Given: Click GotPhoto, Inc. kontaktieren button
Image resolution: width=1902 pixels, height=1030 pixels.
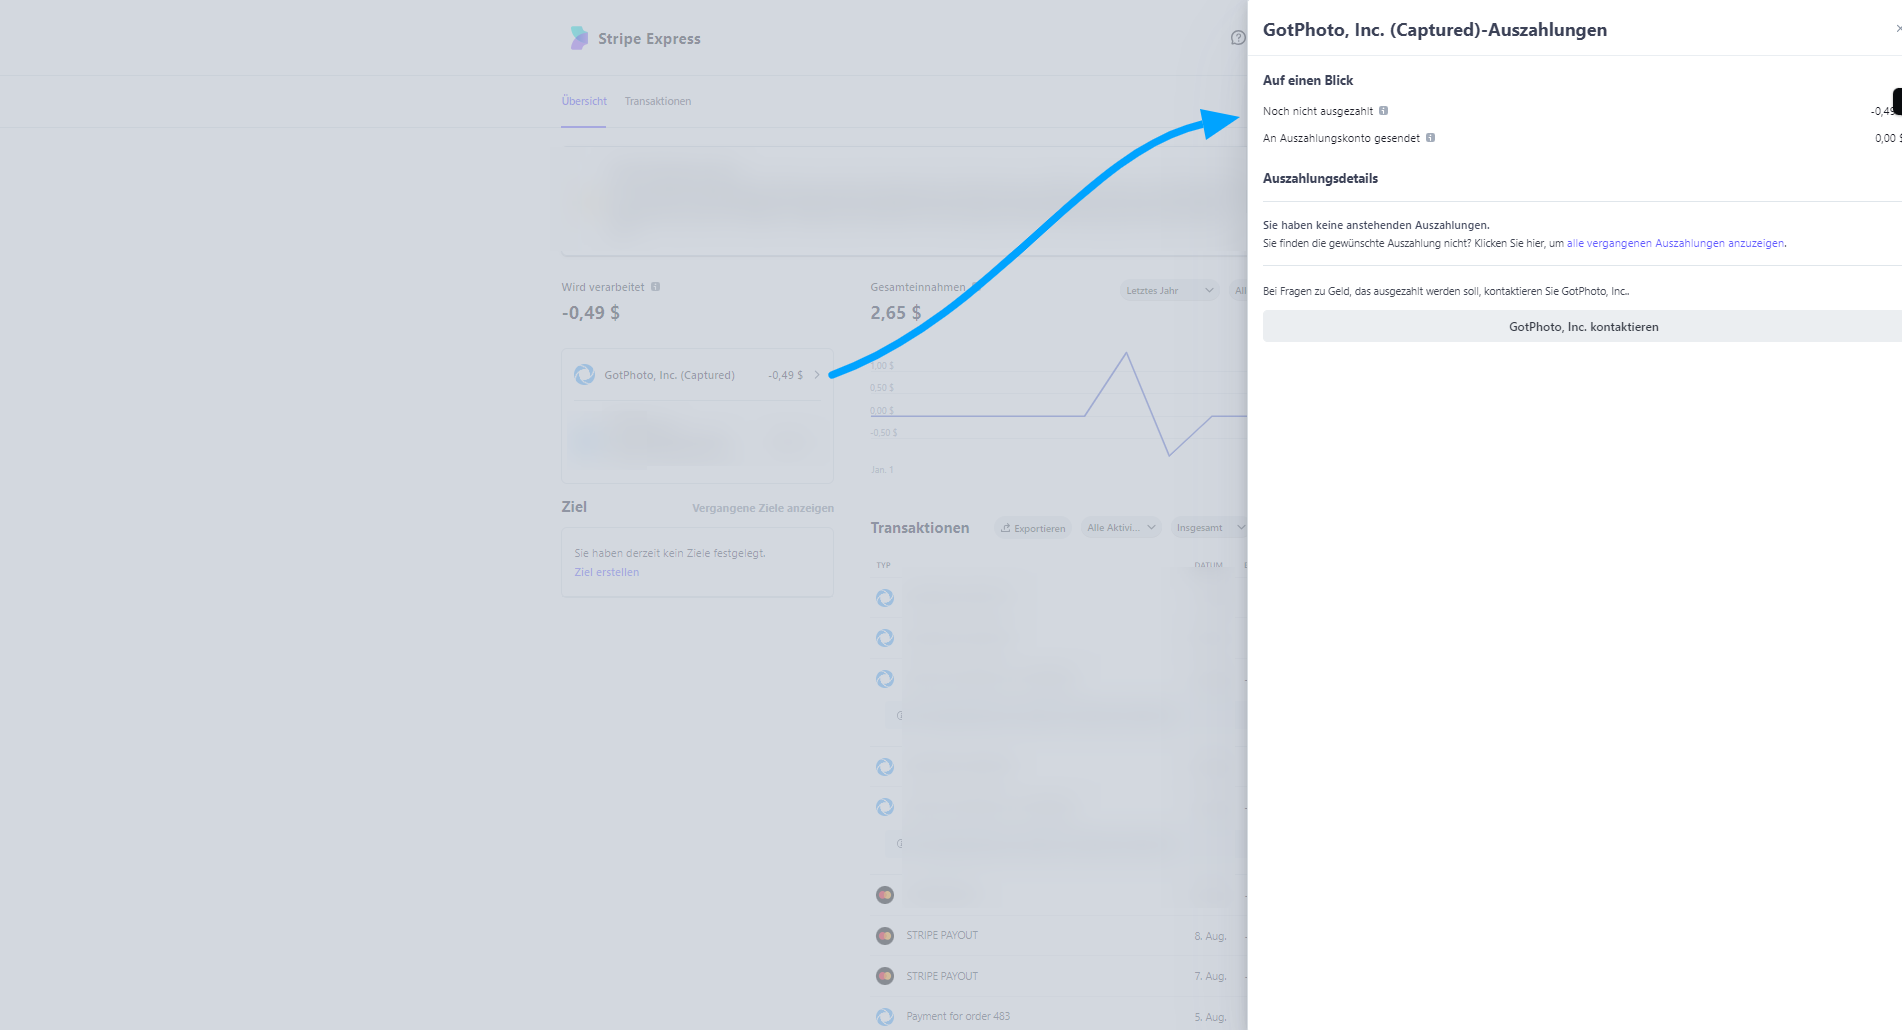Looking at the screenshot, I should click(x=1582, y=327).
